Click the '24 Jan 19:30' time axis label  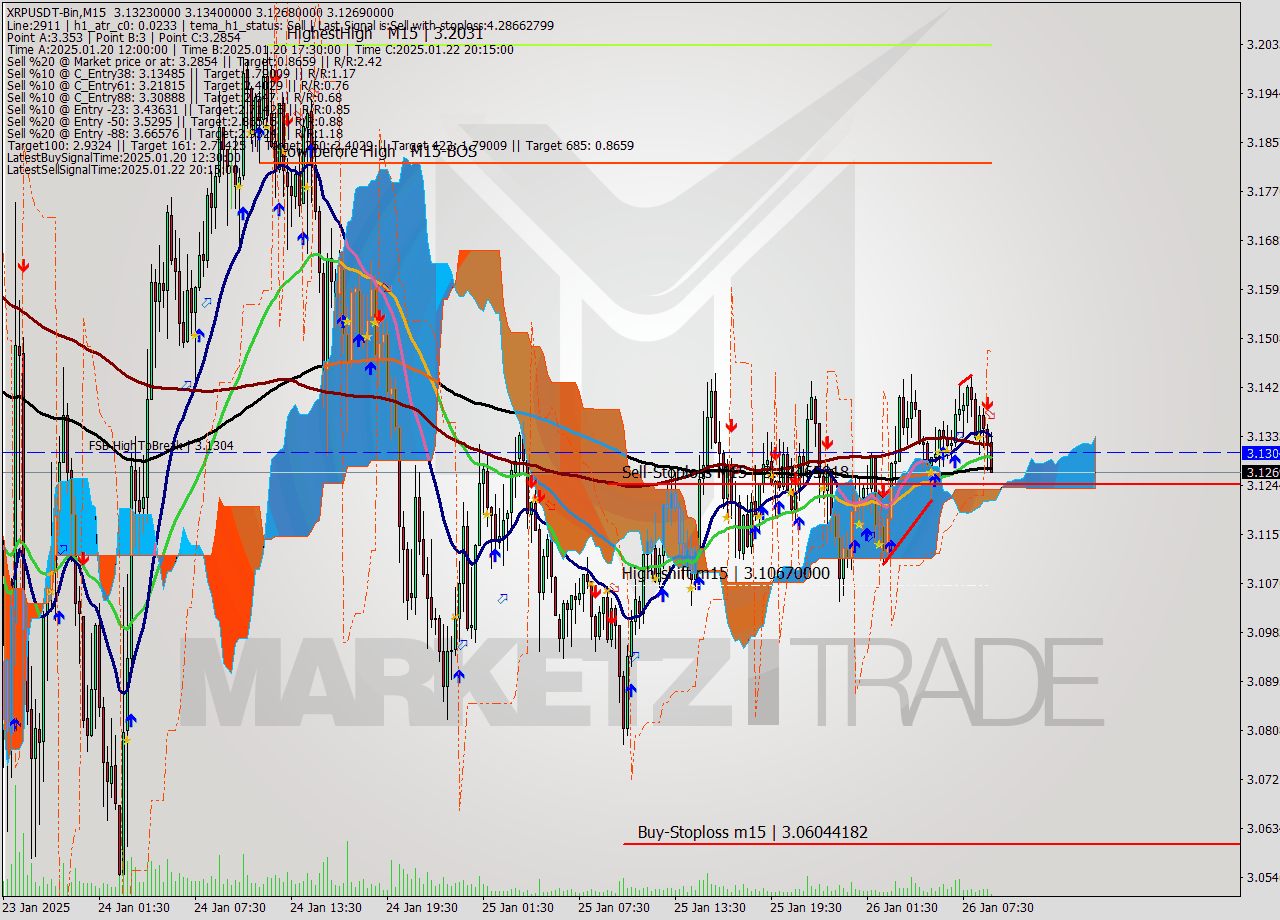(421, 908)
